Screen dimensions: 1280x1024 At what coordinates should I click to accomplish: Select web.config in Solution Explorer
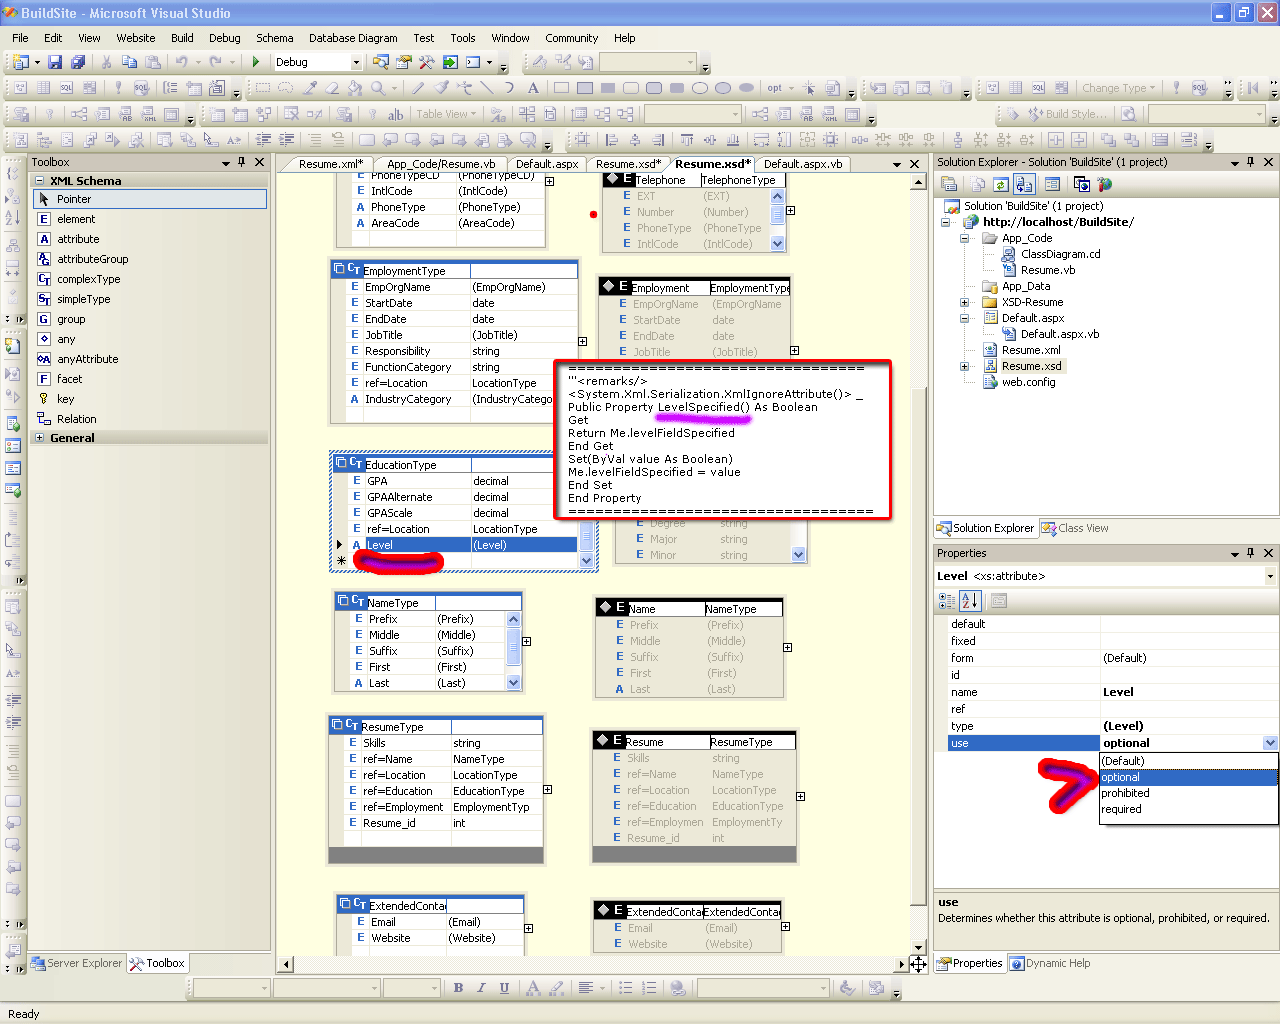pos(1028,382)
